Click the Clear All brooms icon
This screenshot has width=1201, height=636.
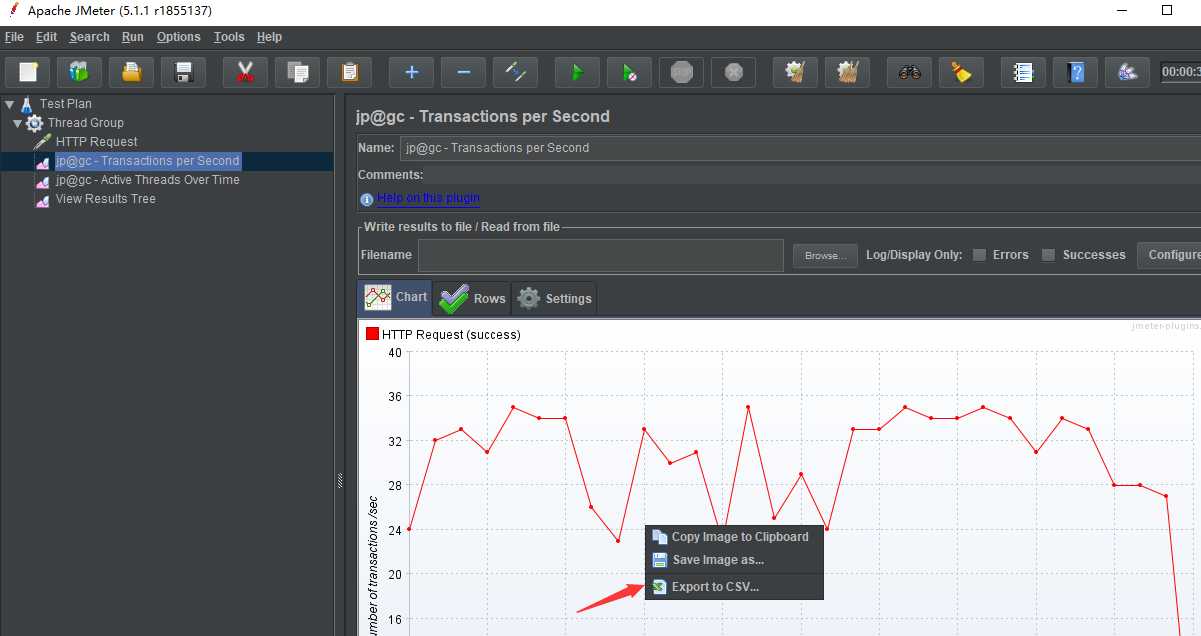[847, 72]
